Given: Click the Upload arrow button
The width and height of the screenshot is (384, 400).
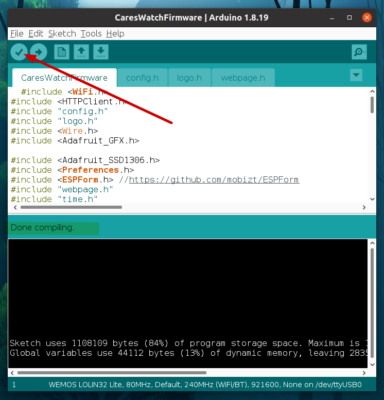Looking at the screenshot, I should click(39, 52).
